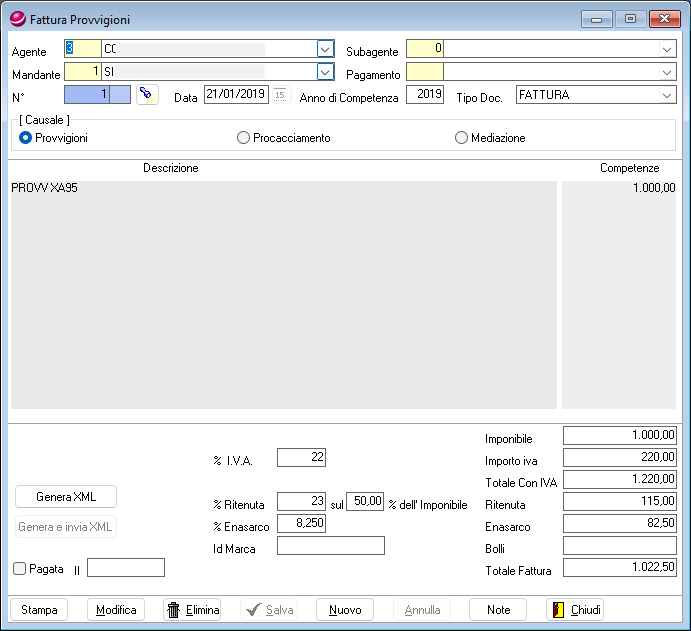Click the Nuovo button

coord(345,610)
